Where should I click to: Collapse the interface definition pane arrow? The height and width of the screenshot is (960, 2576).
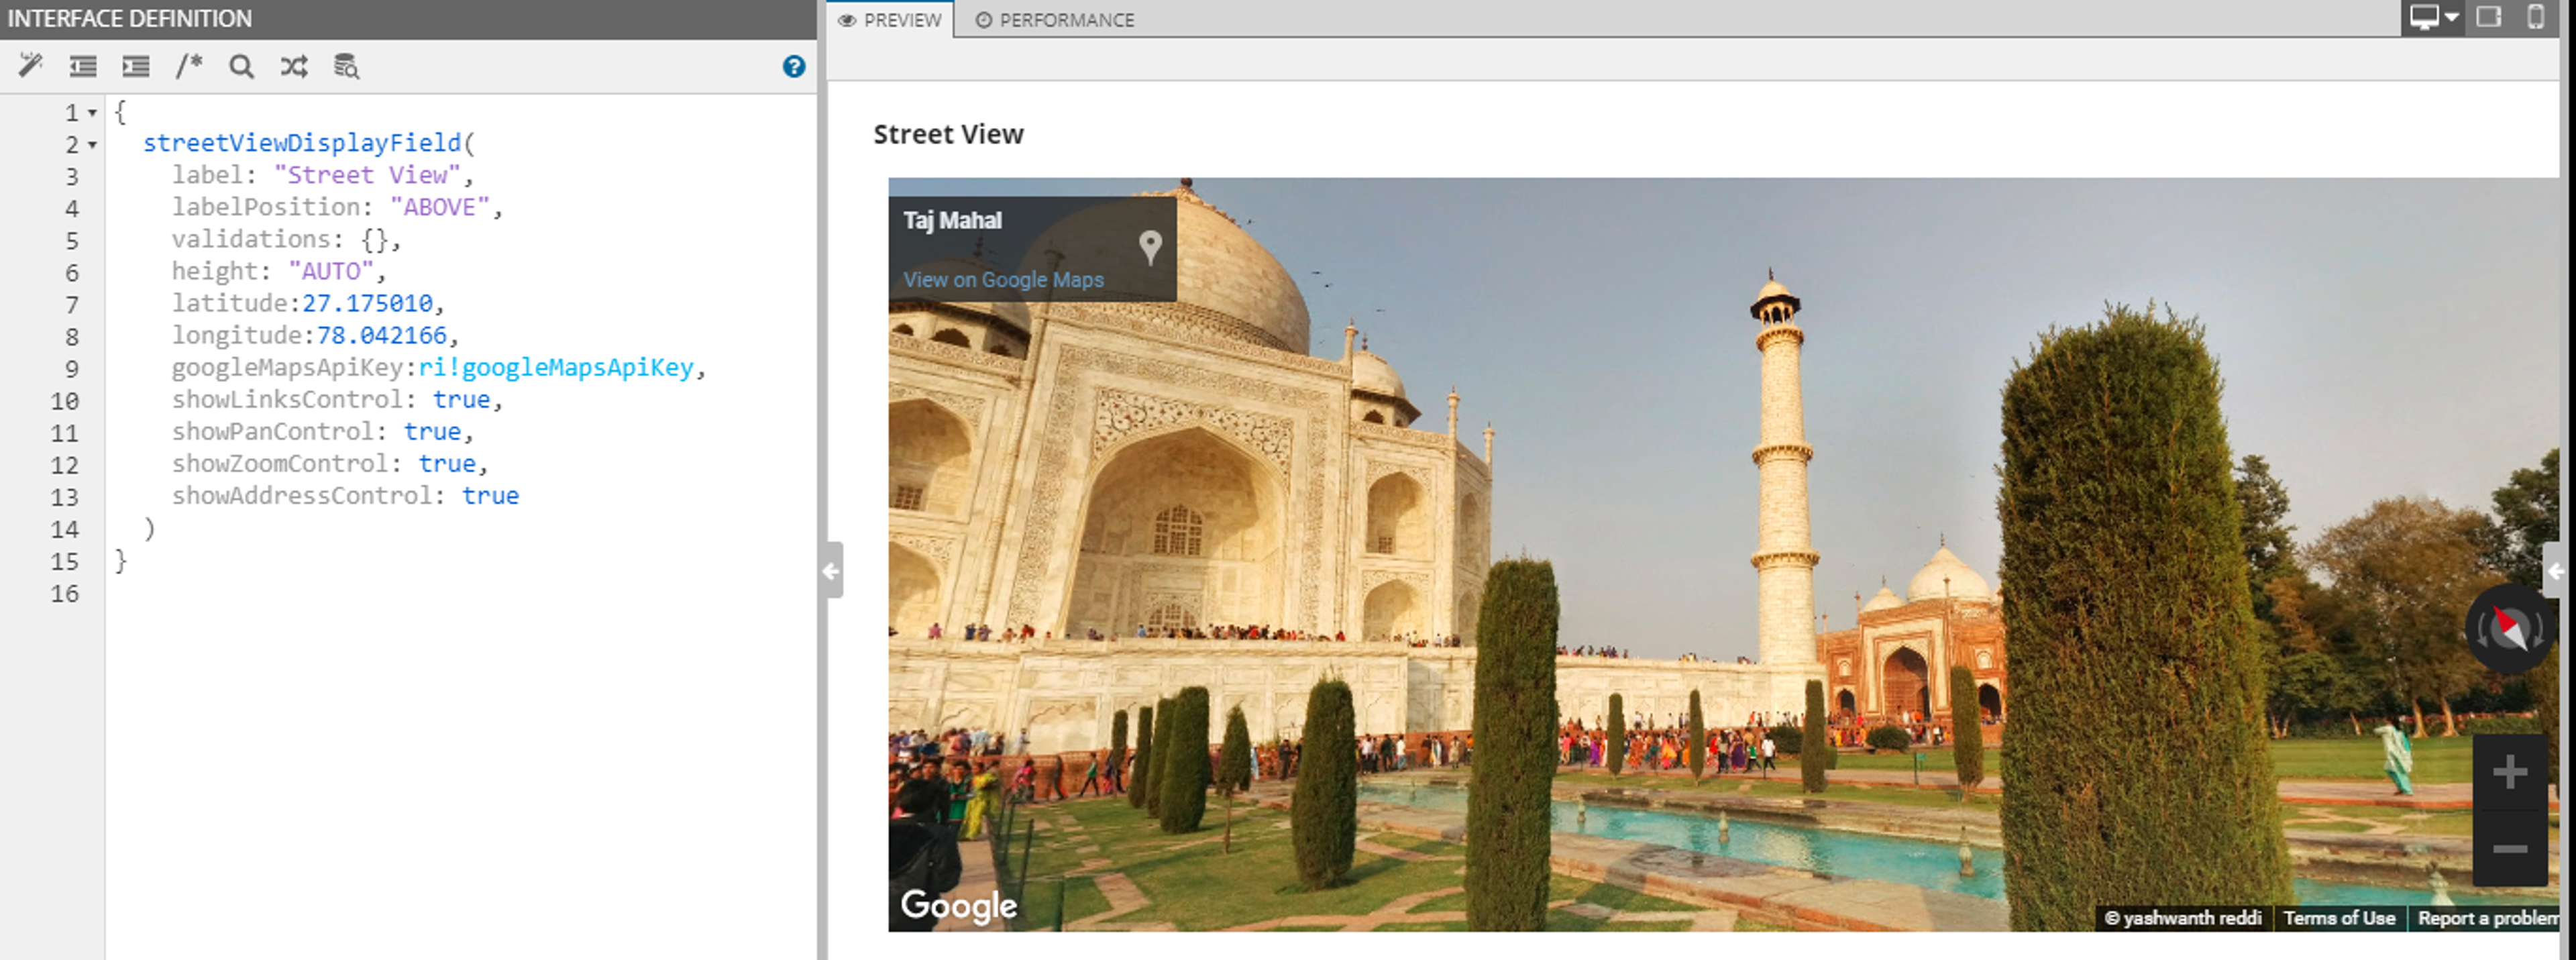[x=831, y=570]
